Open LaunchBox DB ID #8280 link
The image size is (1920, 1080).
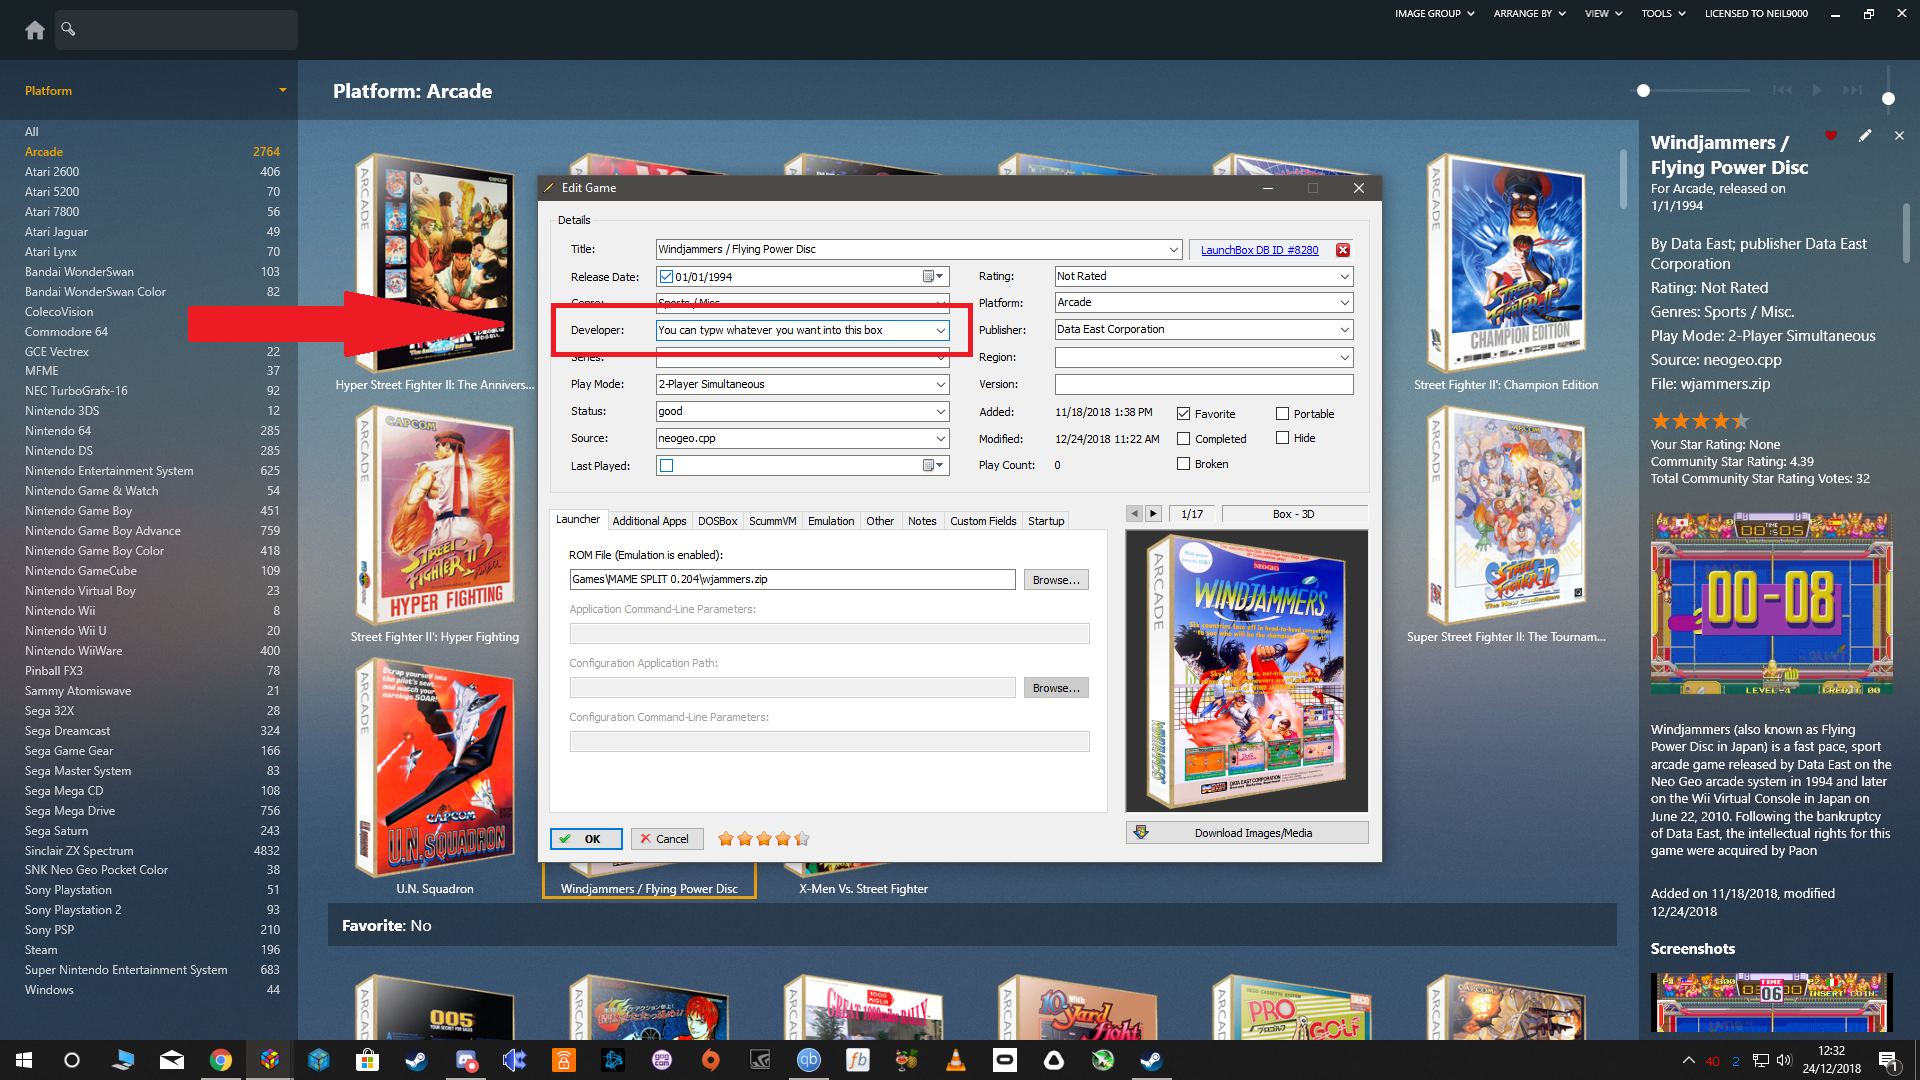tap(1259, 250)
